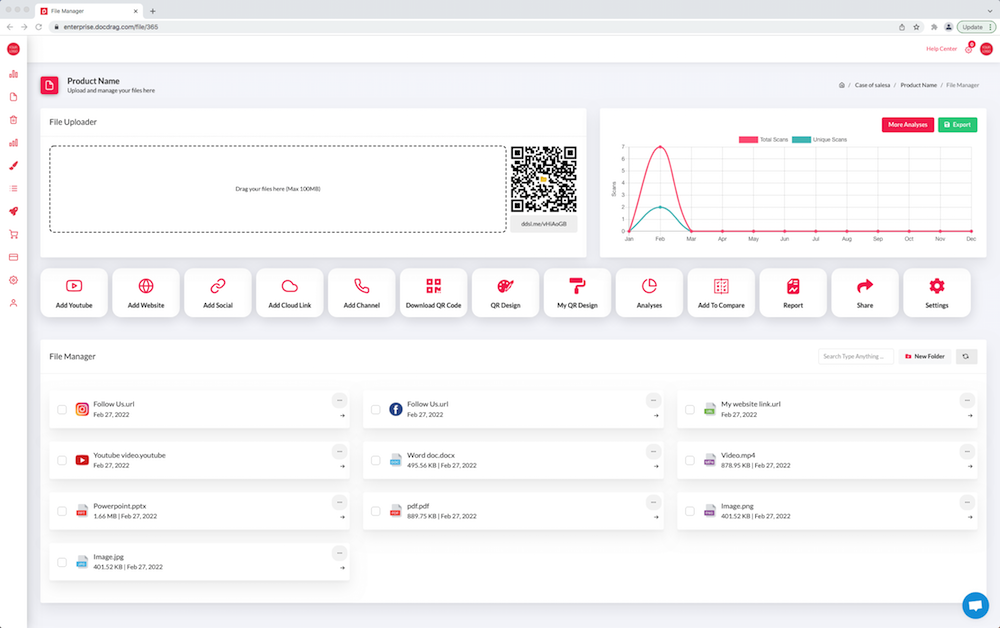The width and height of the screenshot is (1000, 628).
Task: Click the Add Youtube icon tile
Action: click(74, 293)
